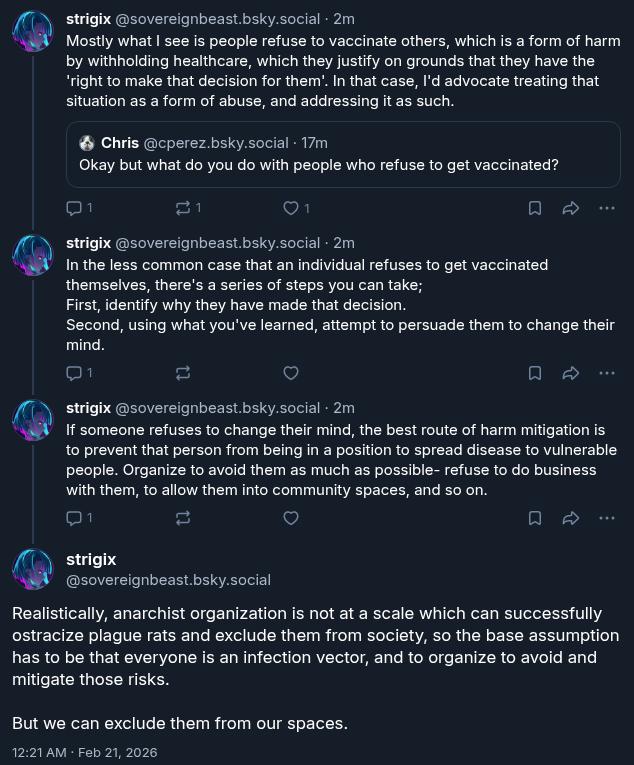Viewport: 634px width, 765px height.
Task: Click the @sovereignbeast.bsky.social handle in the main post
Action: [x=168, y=580]
